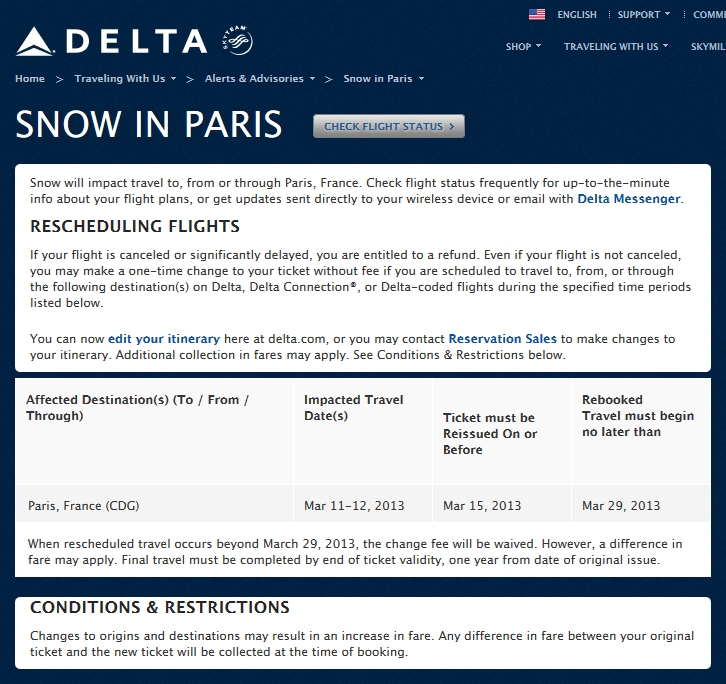Image resolution: width=726 pixels, height=684 pixels.
Task: Open TRAVELING WITH US in main navigation
Action: pos(615,46)
